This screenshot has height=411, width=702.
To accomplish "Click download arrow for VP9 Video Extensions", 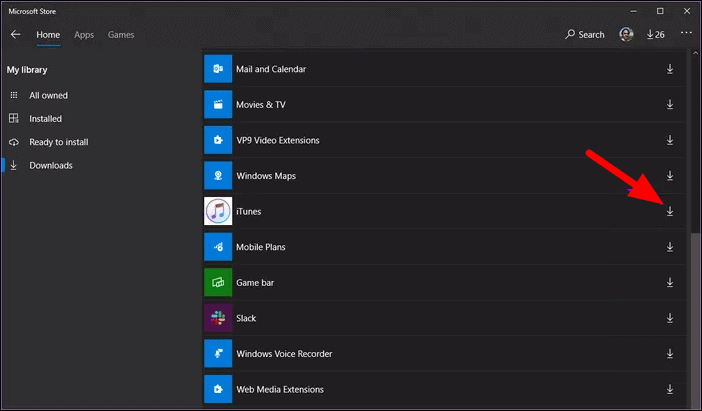I will (x=670, y=140).
